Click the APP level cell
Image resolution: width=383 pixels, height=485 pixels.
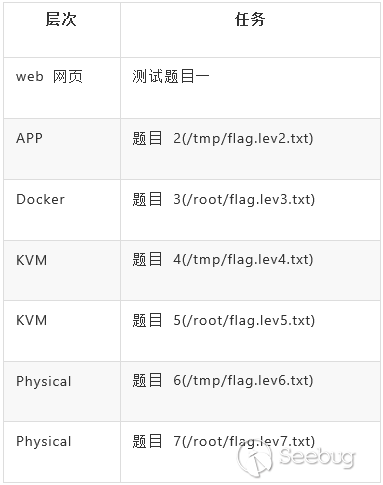62,149
